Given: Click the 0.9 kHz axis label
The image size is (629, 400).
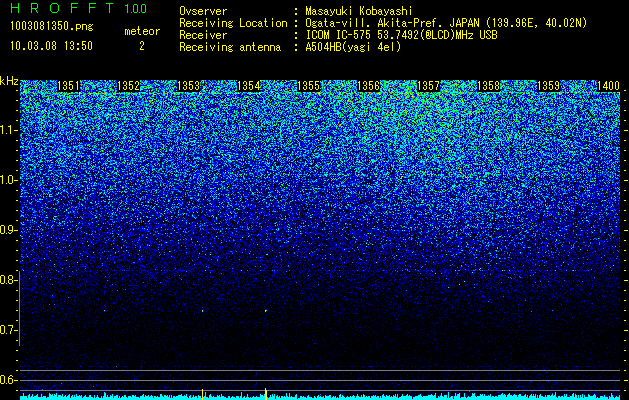Looking at the screenshot, I should pyautogui.click(x=7, y=230).
